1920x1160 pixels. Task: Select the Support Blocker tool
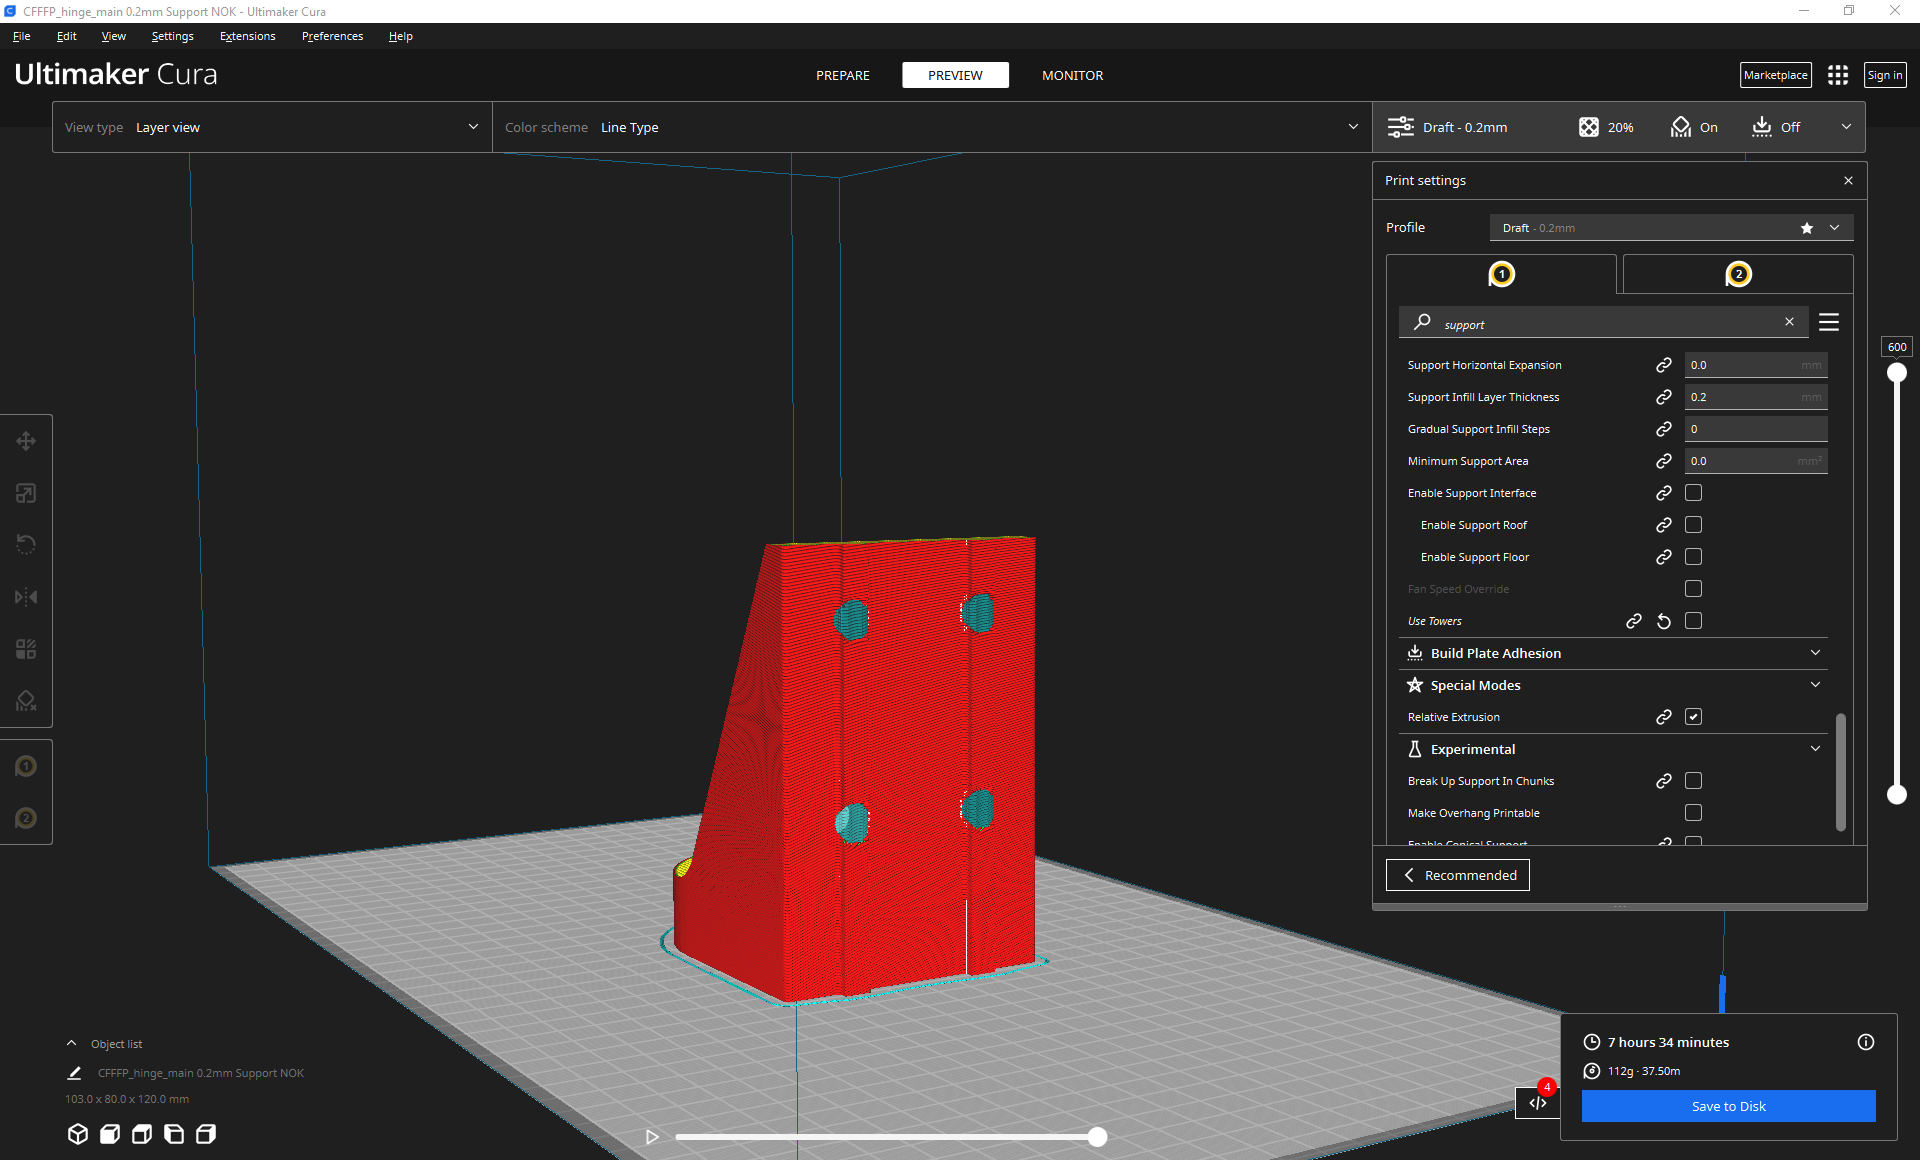(26, 701)
